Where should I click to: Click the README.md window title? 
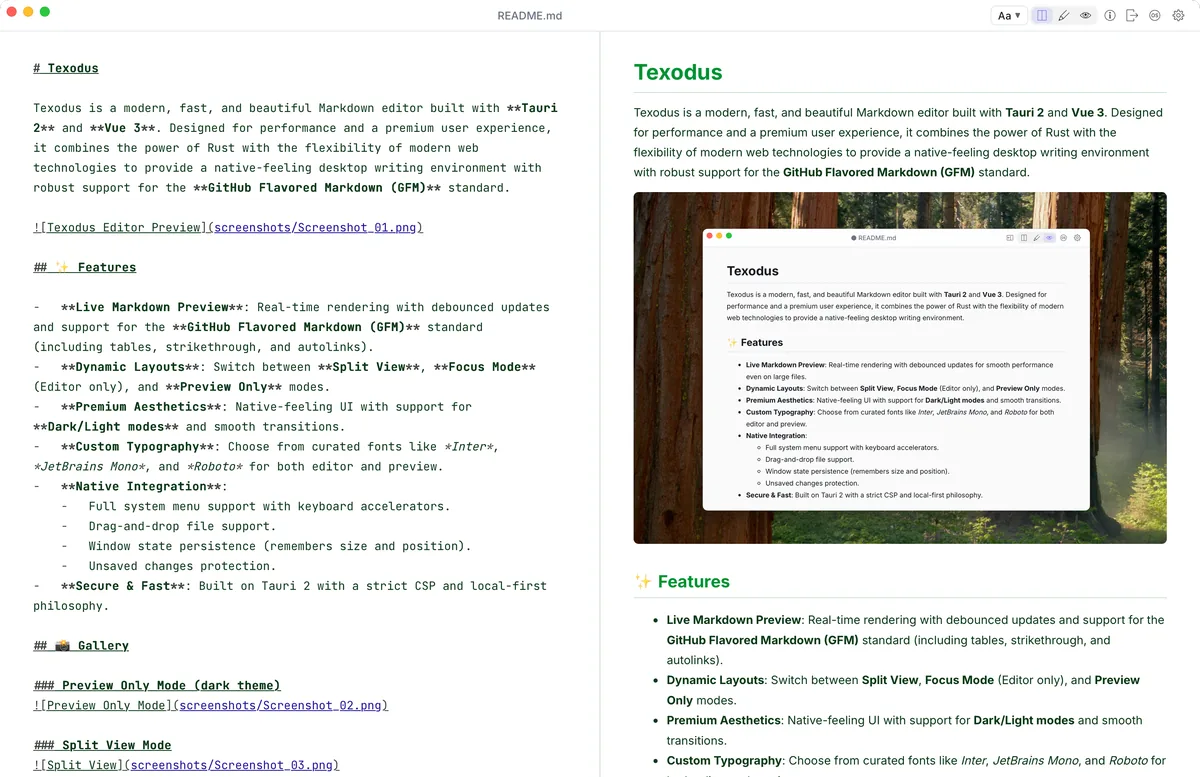[x=530, y=16]
